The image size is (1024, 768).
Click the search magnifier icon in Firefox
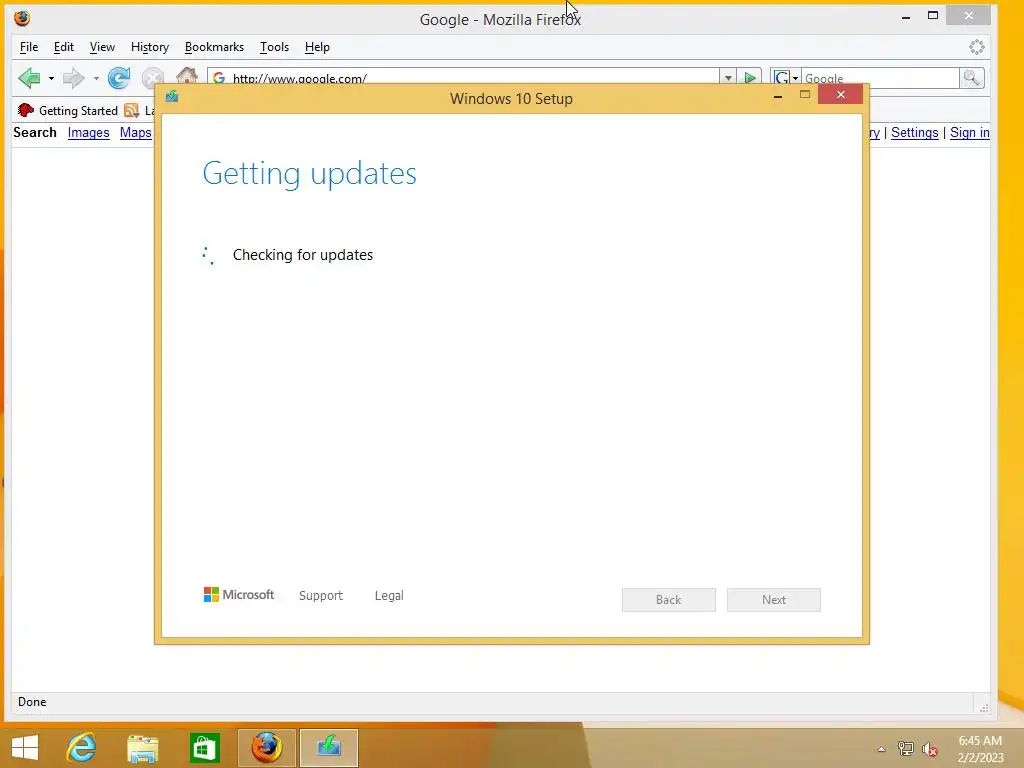[972, 78]
